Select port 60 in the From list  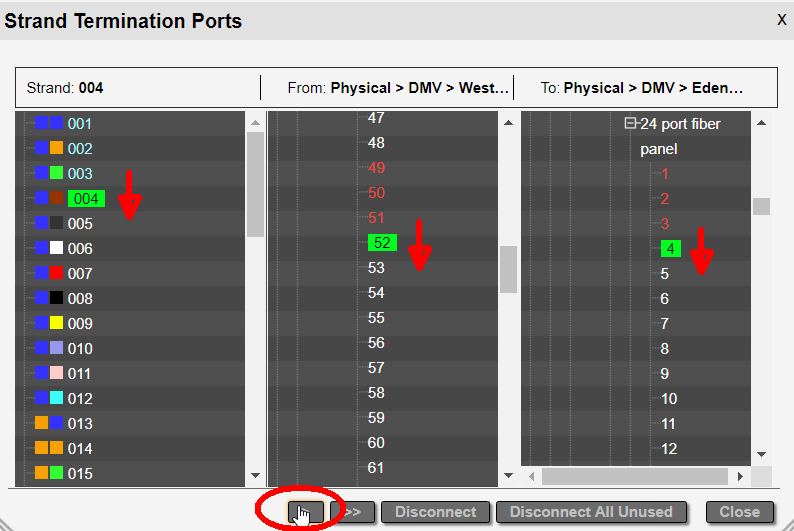[376, 443]
